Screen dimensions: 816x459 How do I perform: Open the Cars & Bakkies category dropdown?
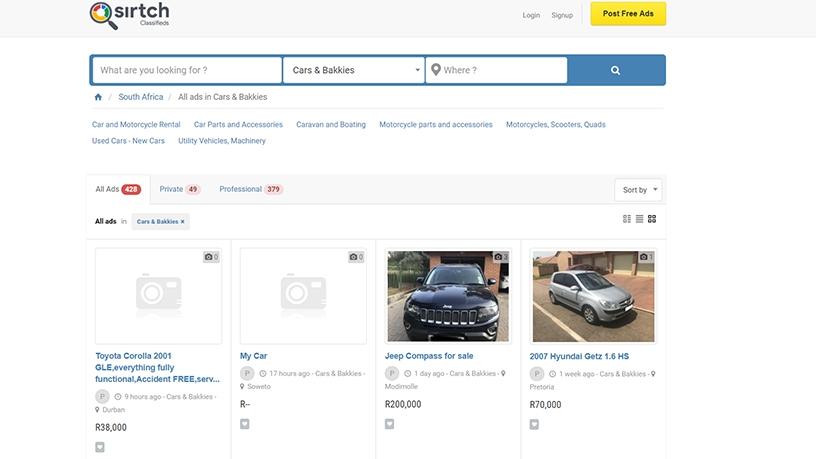pos(355,70)
